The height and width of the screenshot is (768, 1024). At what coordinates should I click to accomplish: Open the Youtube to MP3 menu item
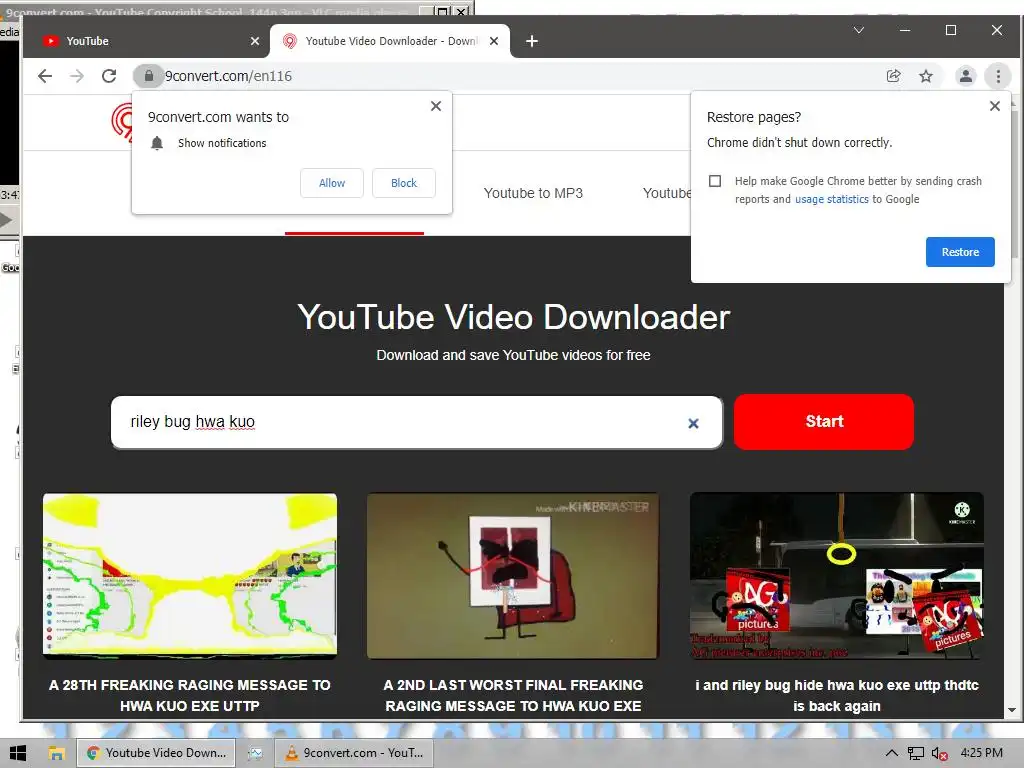(533, 193)
